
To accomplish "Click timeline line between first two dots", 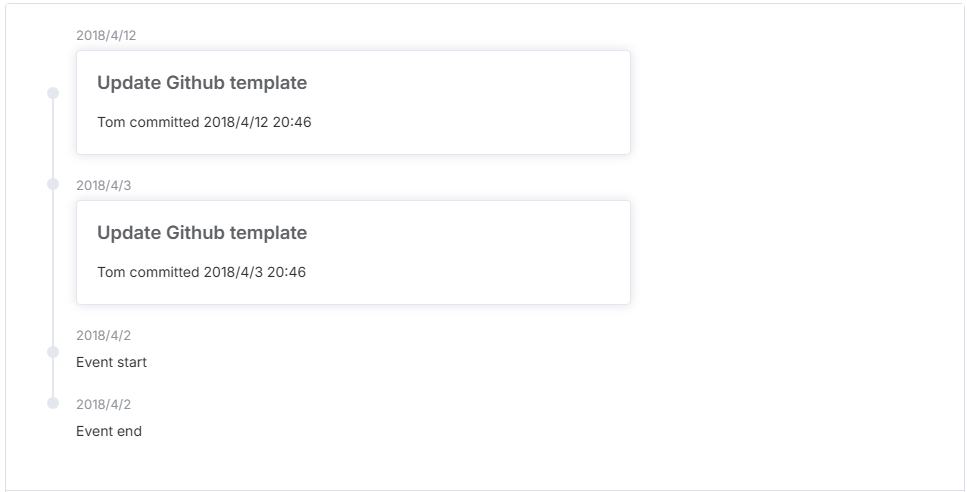I will 53,139.
